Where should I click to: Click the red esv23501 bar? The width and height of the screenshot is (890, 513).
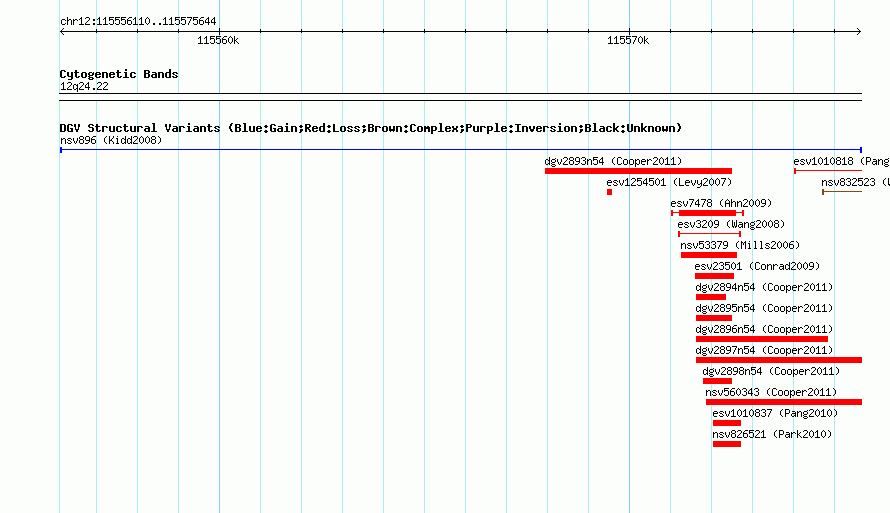715,276
